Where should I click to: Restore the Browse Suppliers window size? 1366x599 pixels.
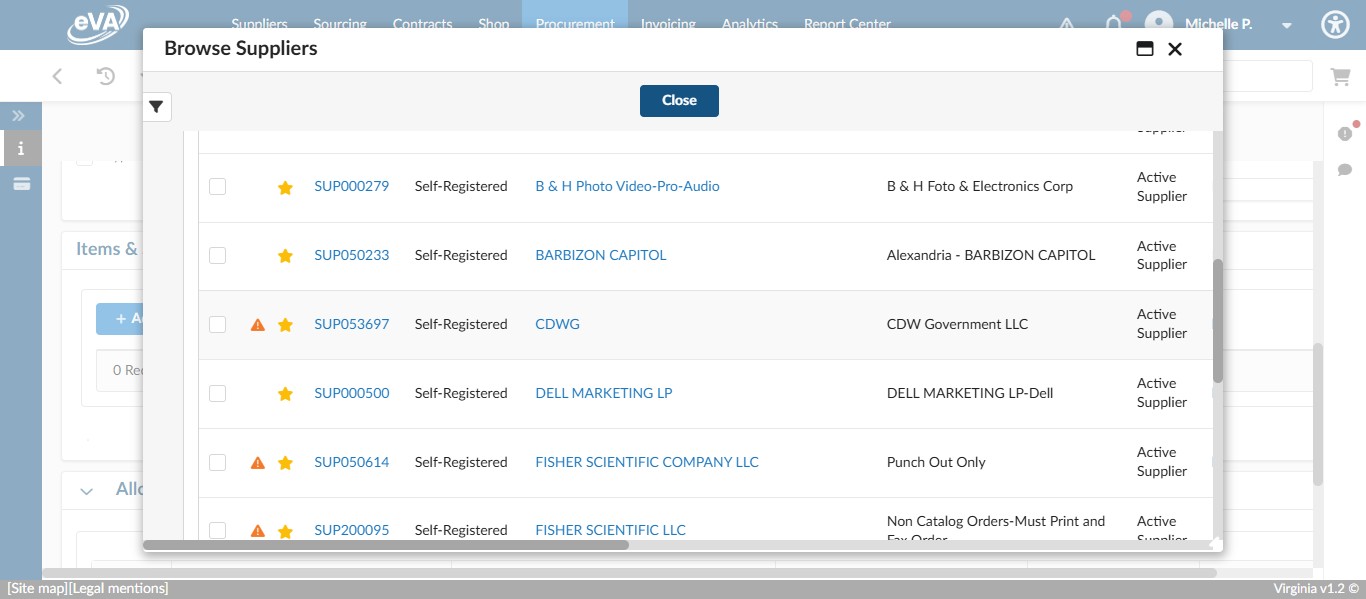pyautogui.click(x=1145, y=48)
